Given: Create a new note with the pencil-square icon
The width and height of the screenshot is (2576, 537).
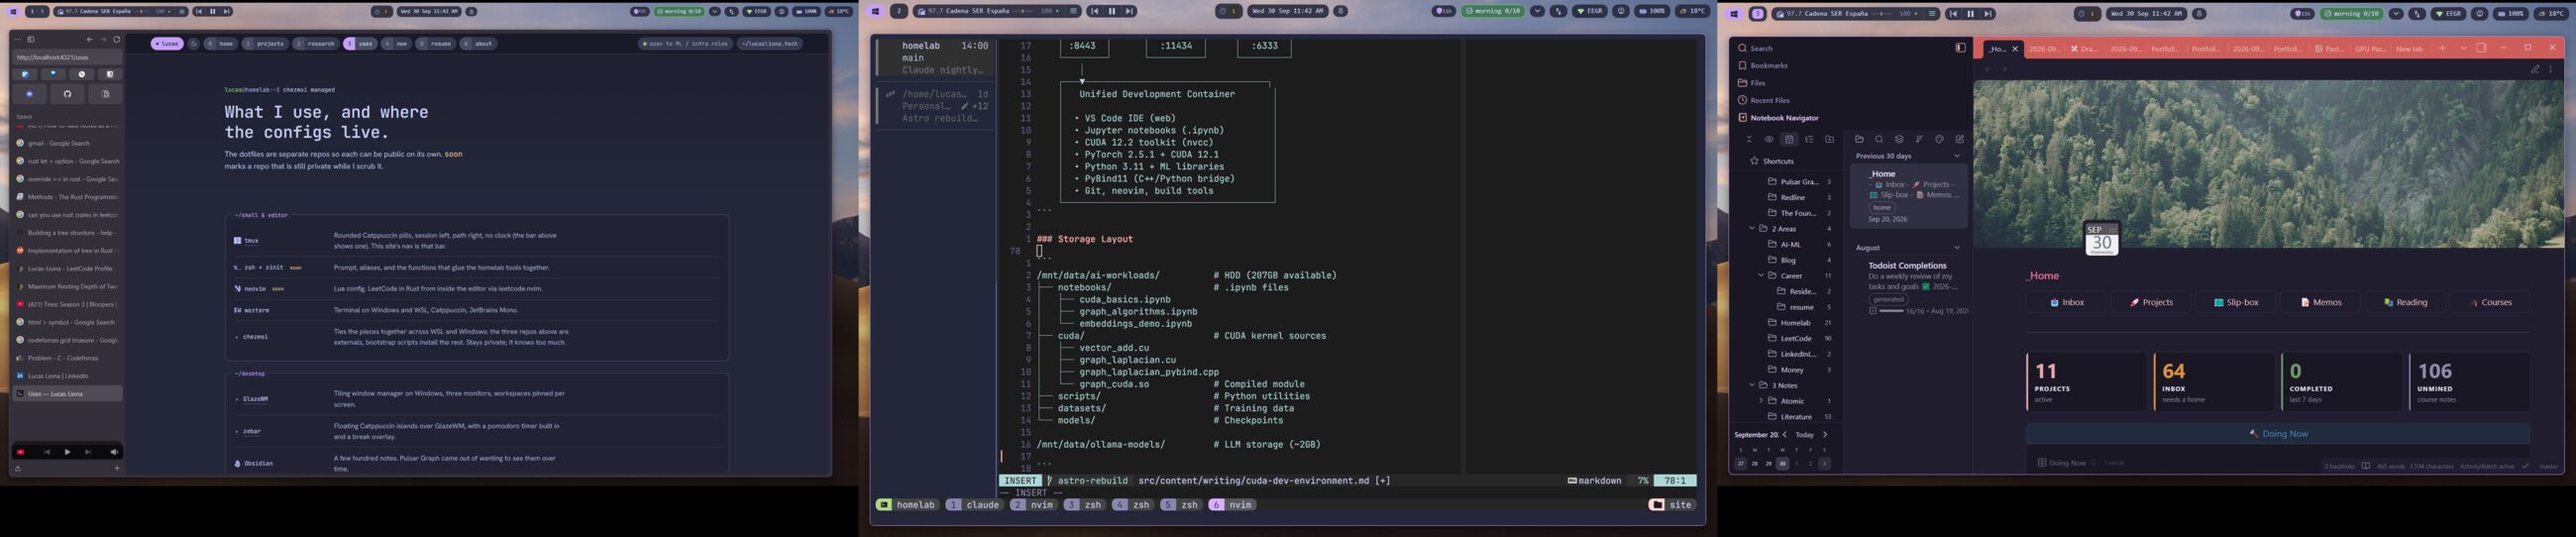Looking at the screenshot, I should 1959,140.
